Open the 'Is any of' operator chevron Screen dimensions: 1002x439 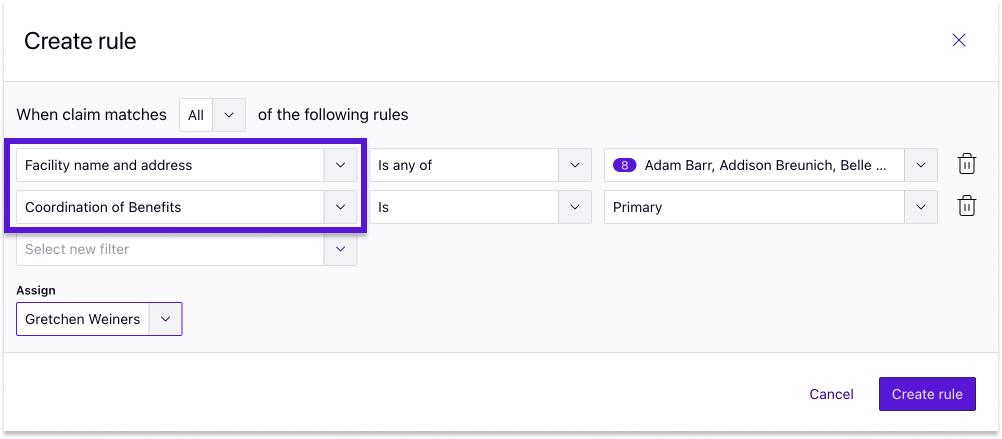point(575,165)
